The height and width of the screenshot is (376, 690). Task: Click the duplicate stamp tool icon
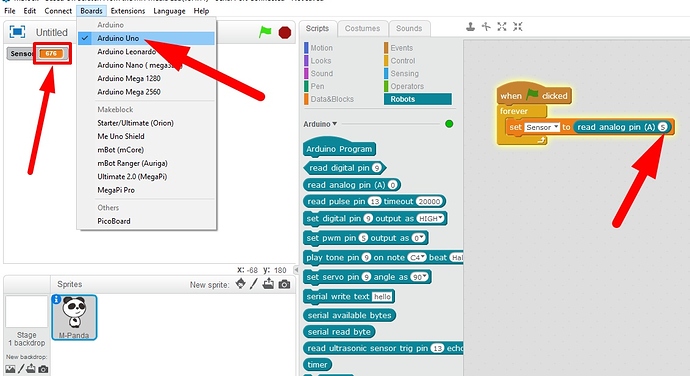pyautogui.click(x=470, y=27)
